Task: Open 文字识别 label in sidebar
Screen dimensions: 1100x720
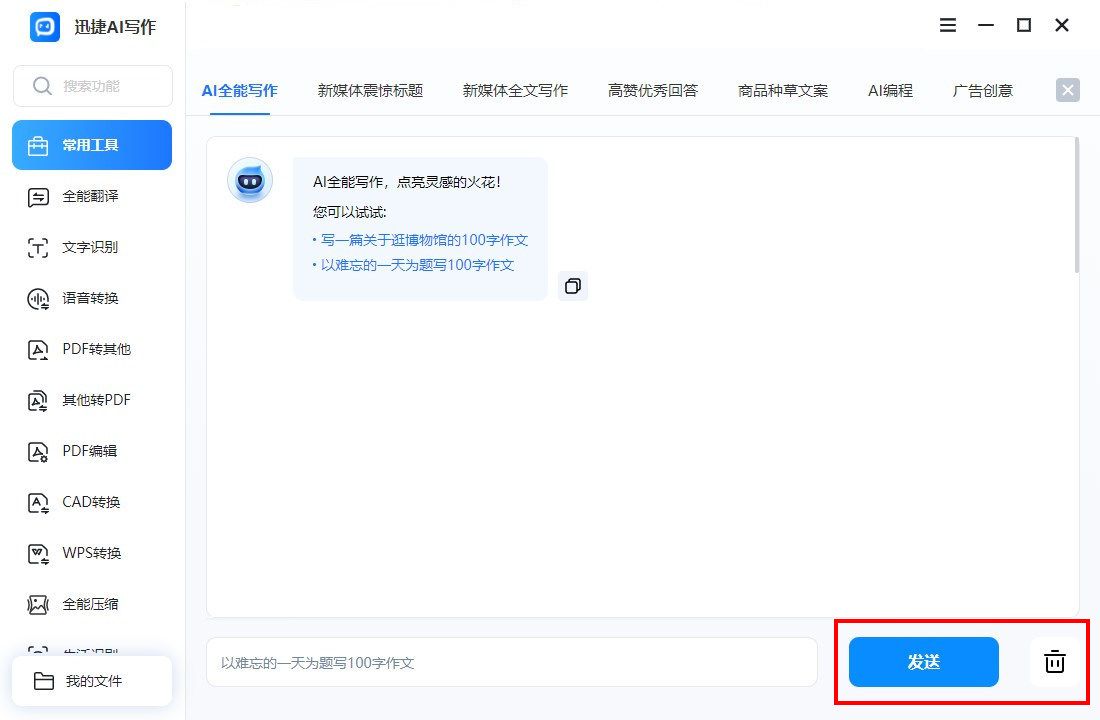Action: tap(90, 247)
